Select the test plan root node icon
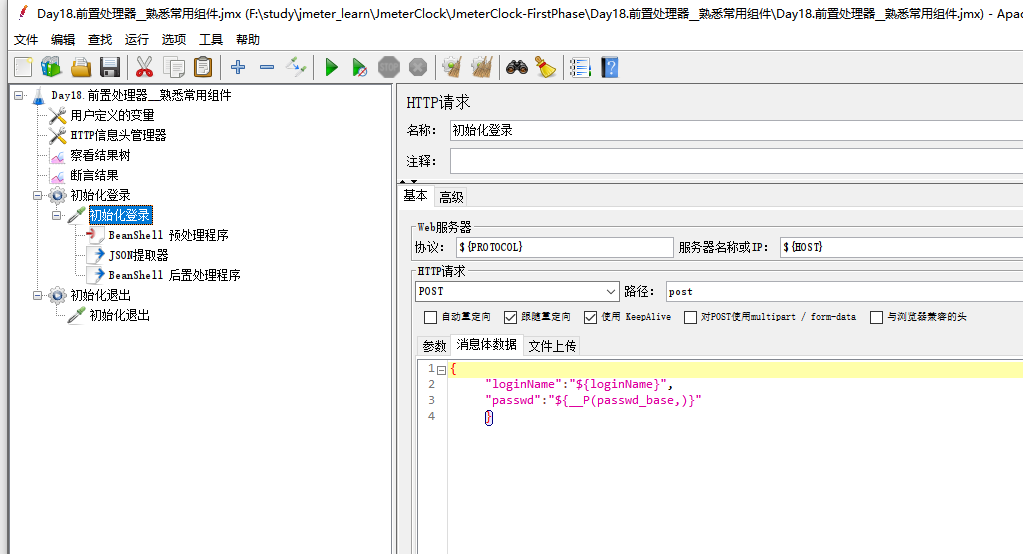 coord(38,95)
